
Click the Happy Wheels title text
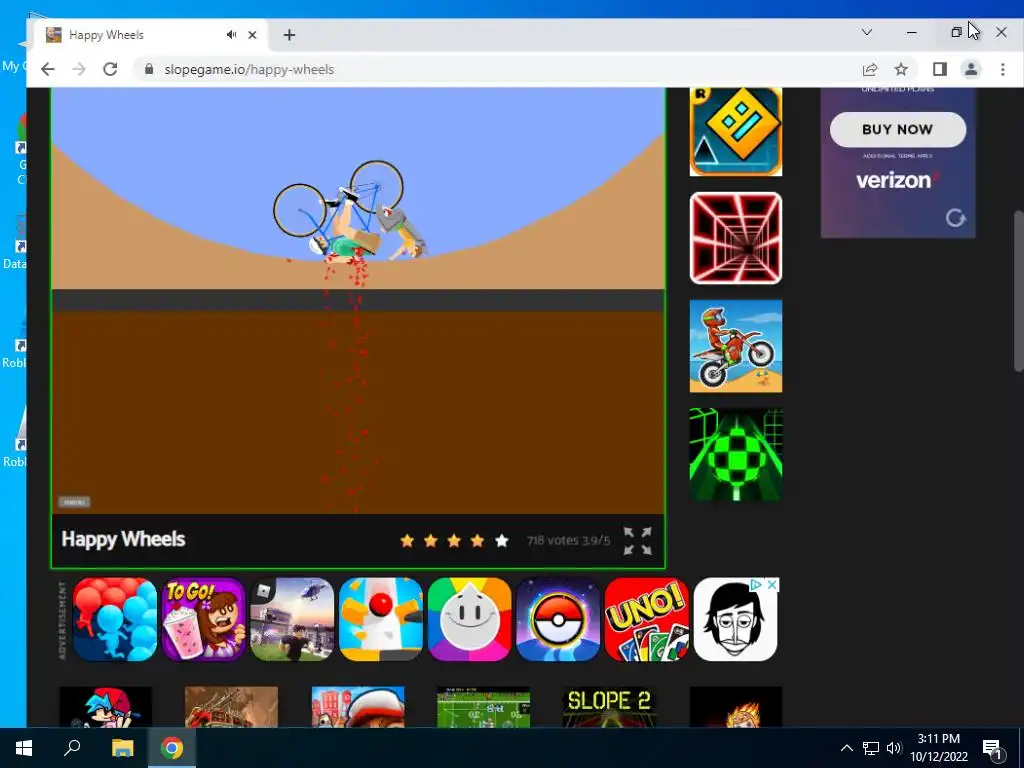point(123,539)
